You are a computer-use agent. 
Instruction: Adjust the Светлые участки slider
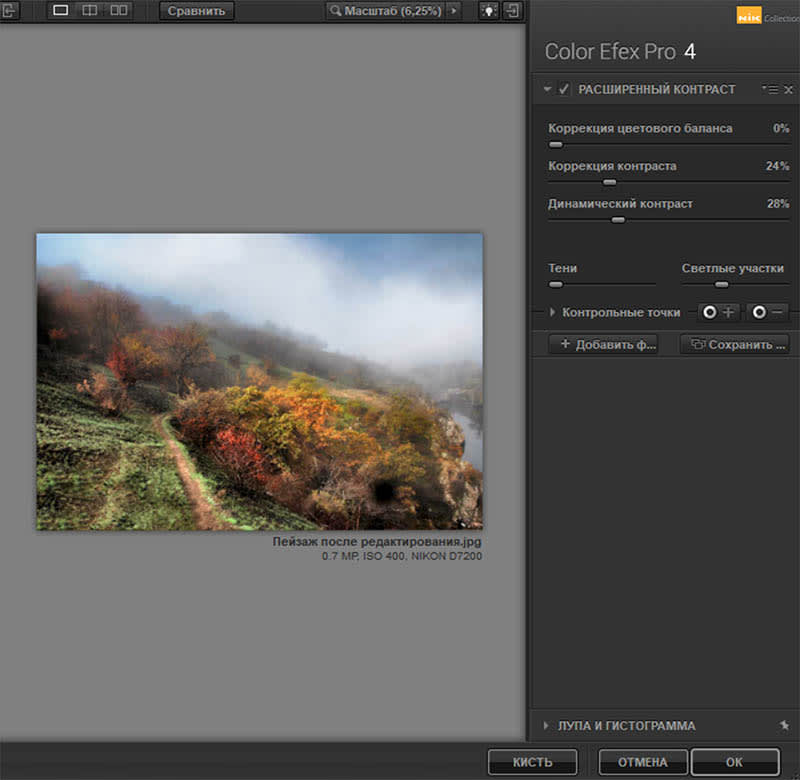click(721, 285)
